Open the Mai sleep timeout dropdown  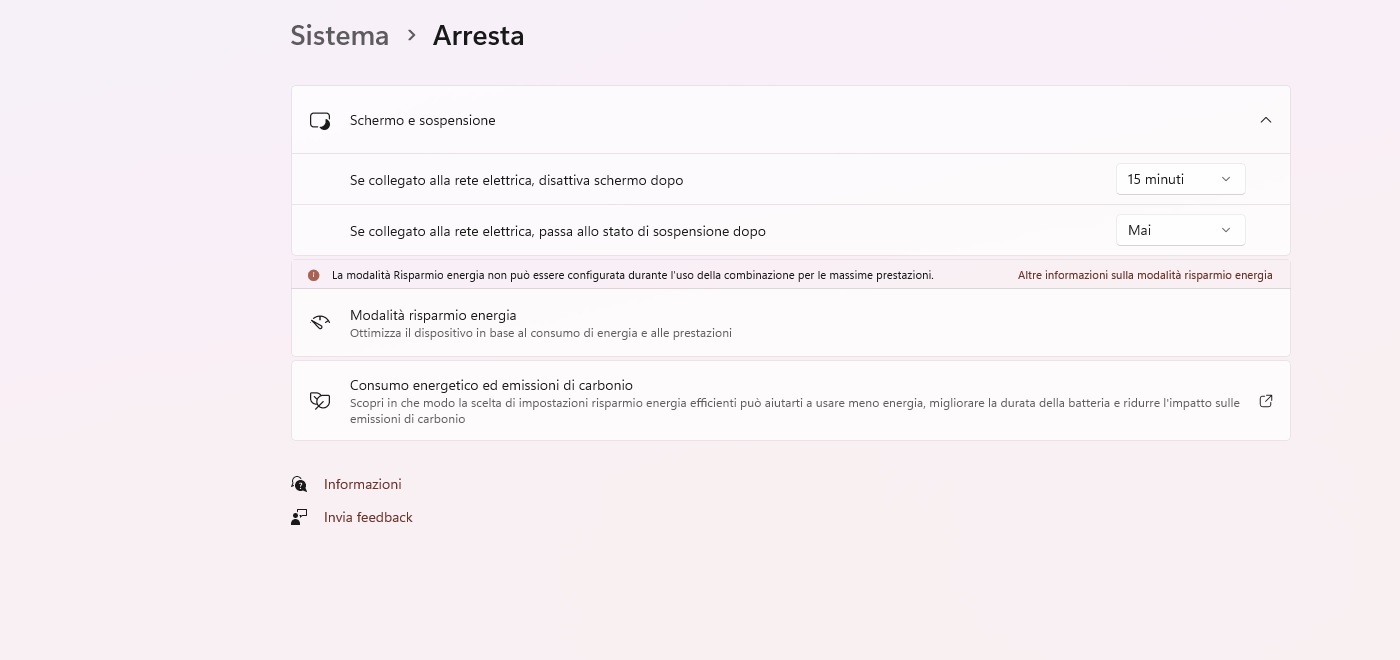[x=1180, y=230]
